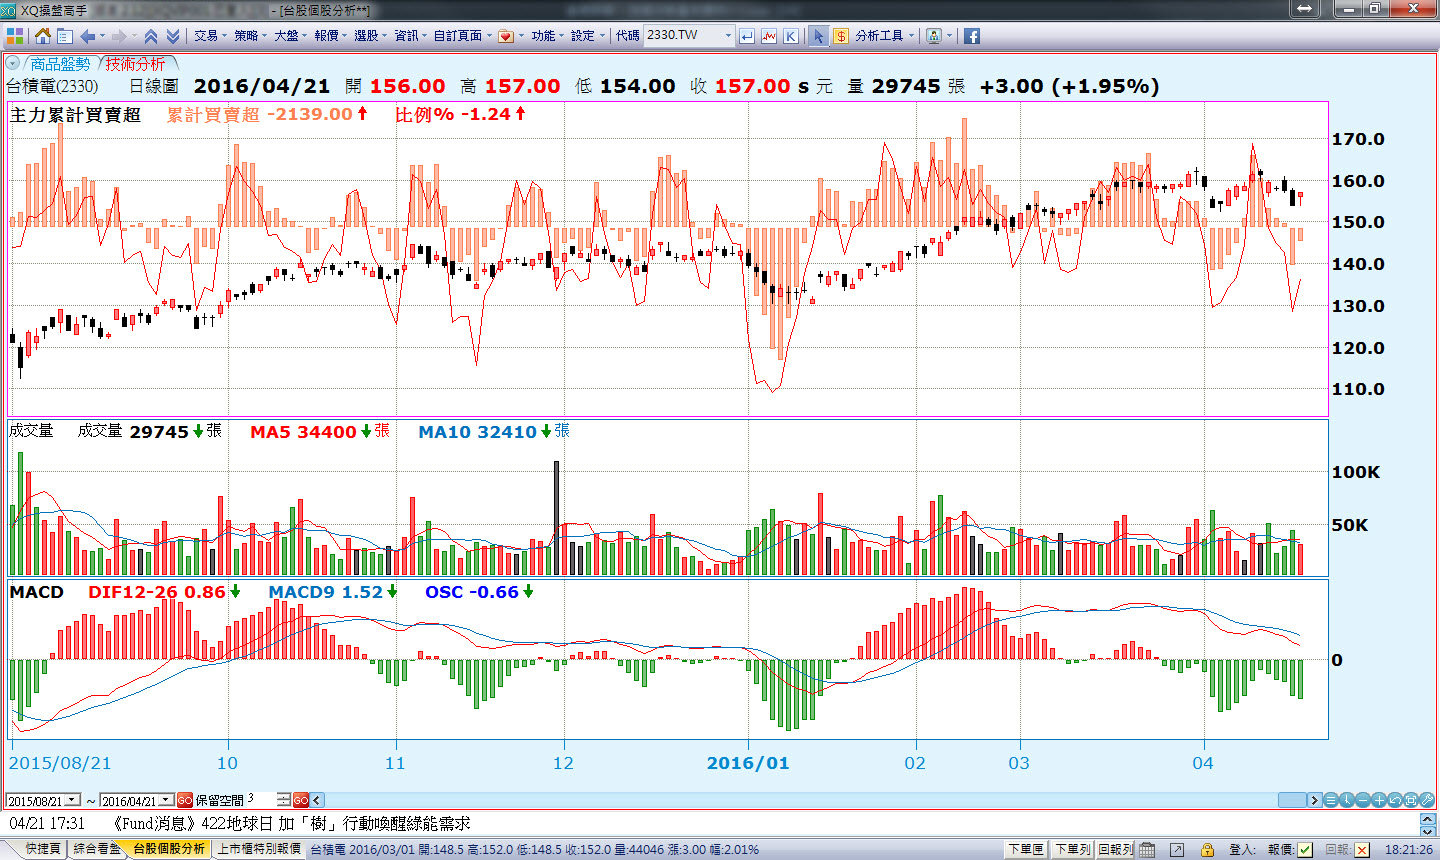Expand the 分析工具 dropdown

(x=885, y=36)
